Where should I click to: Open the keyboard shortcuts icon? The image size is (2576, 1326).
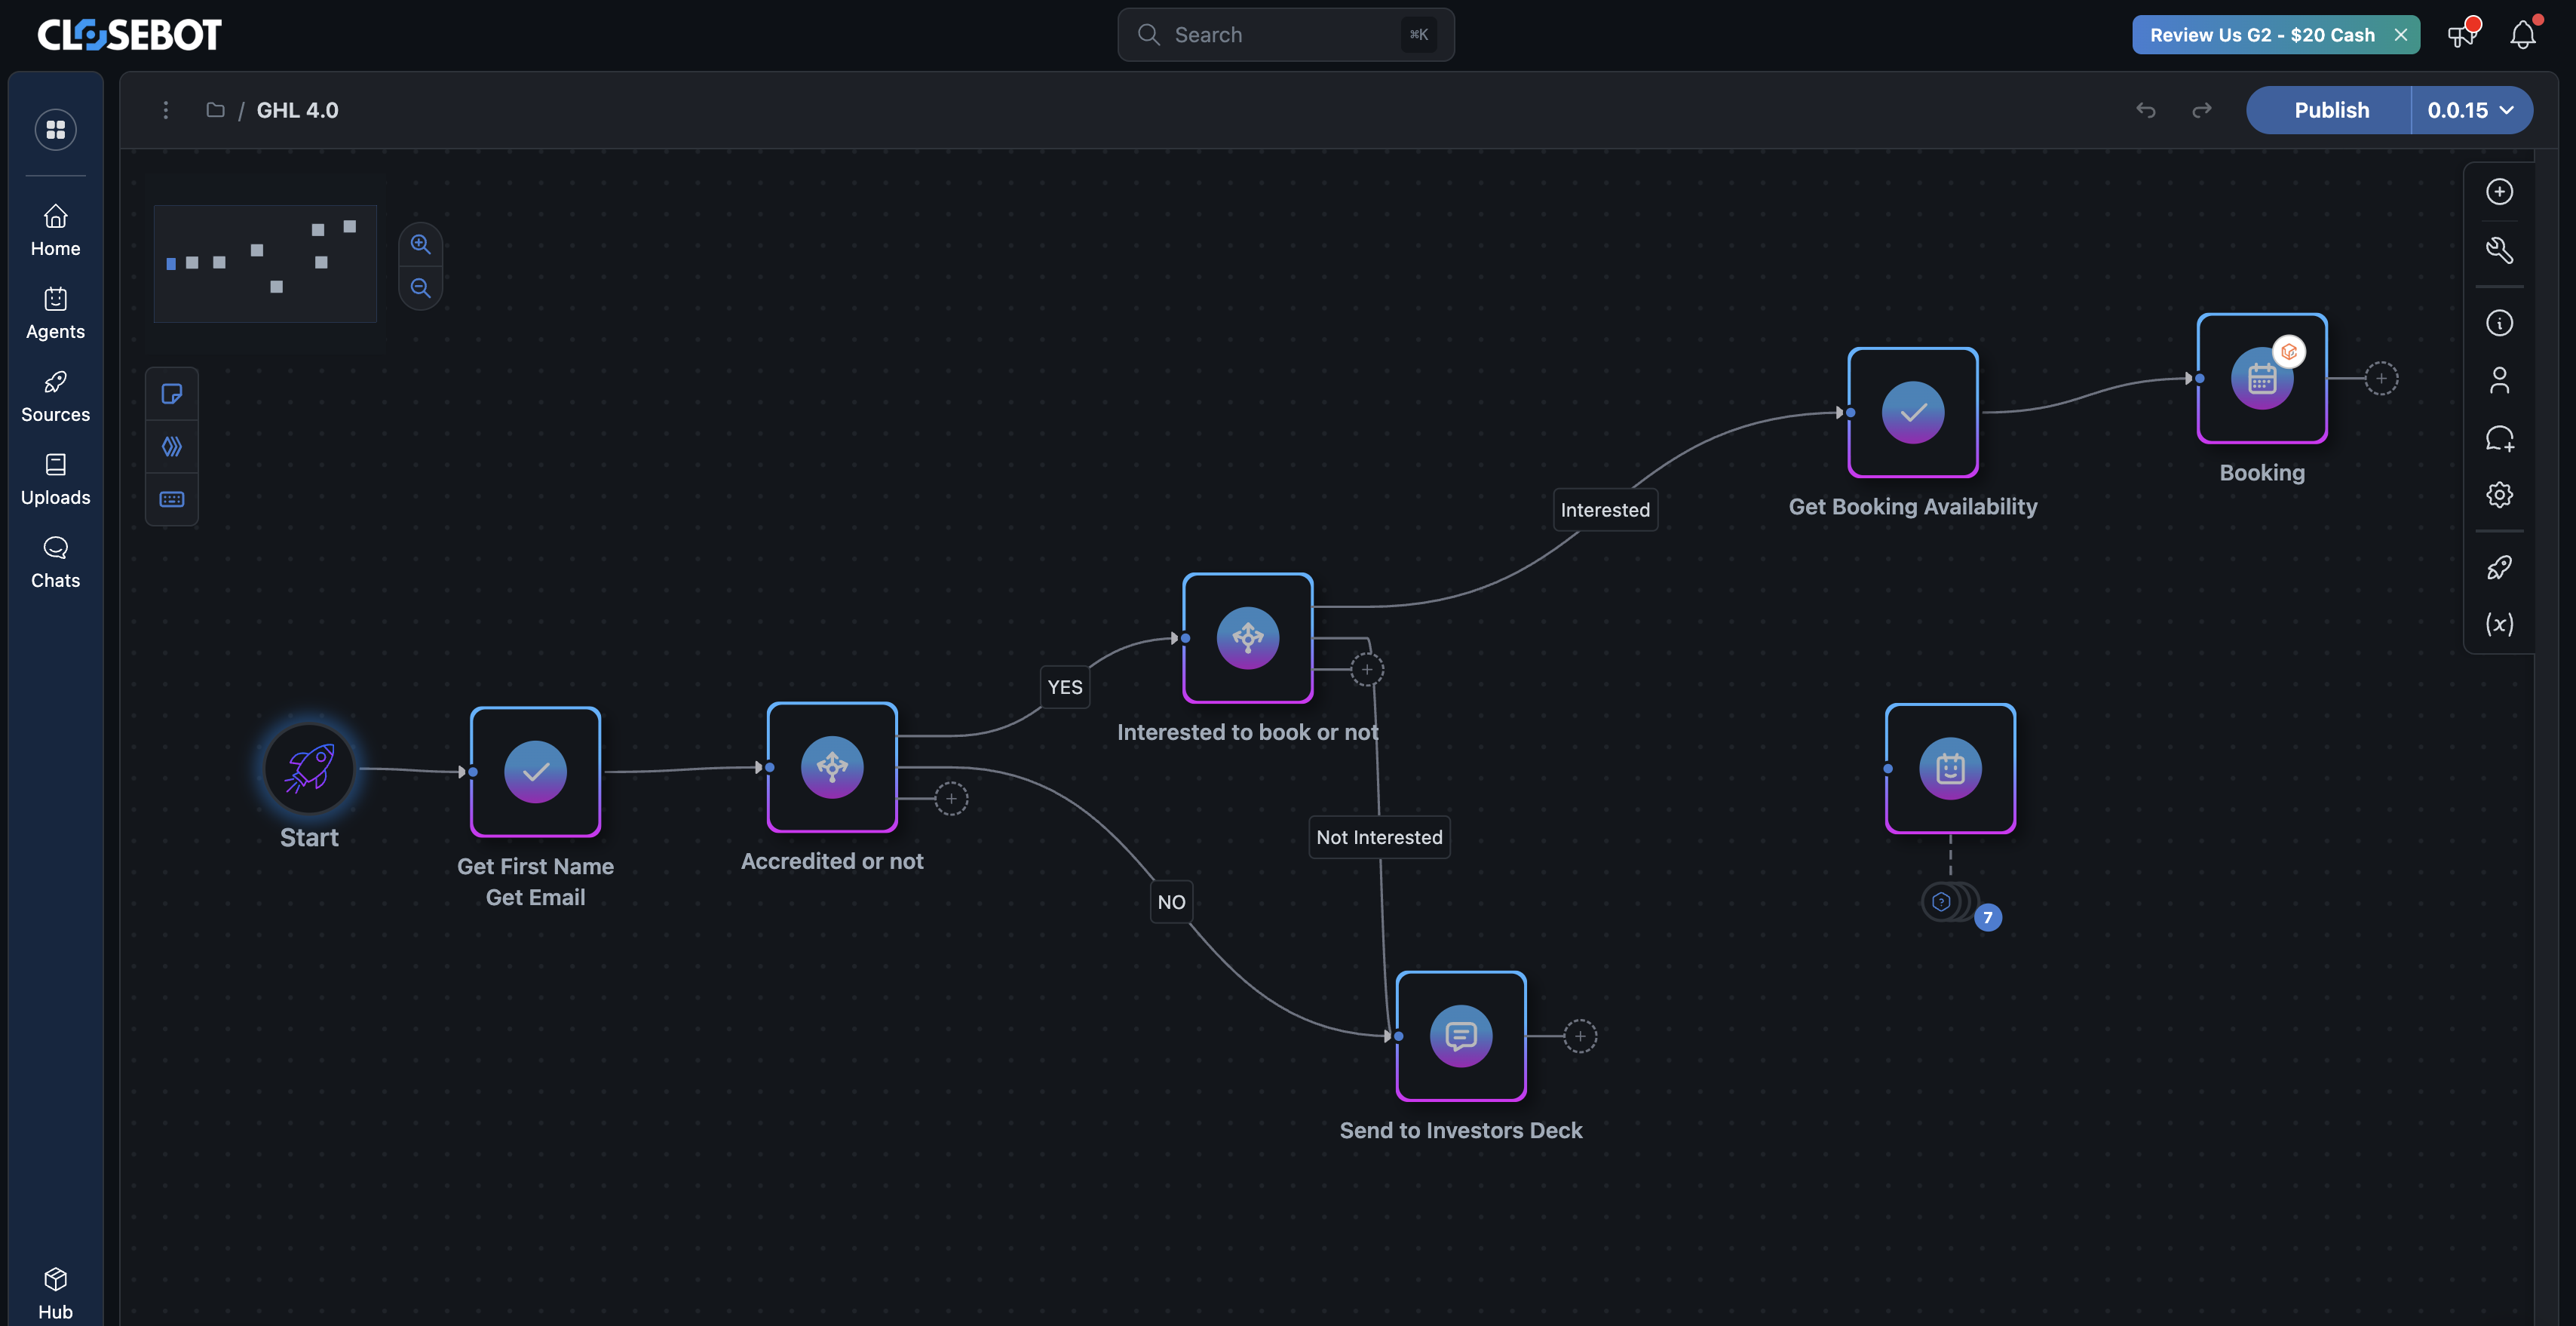pyautogui.click(x=172, y=499)
